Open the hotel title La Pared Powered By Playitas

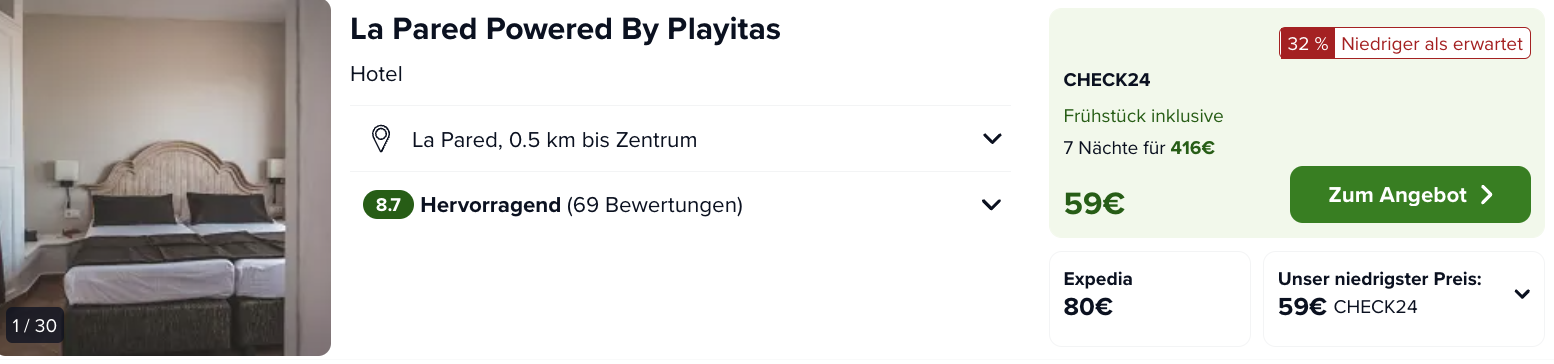click(x=565, y=30)
